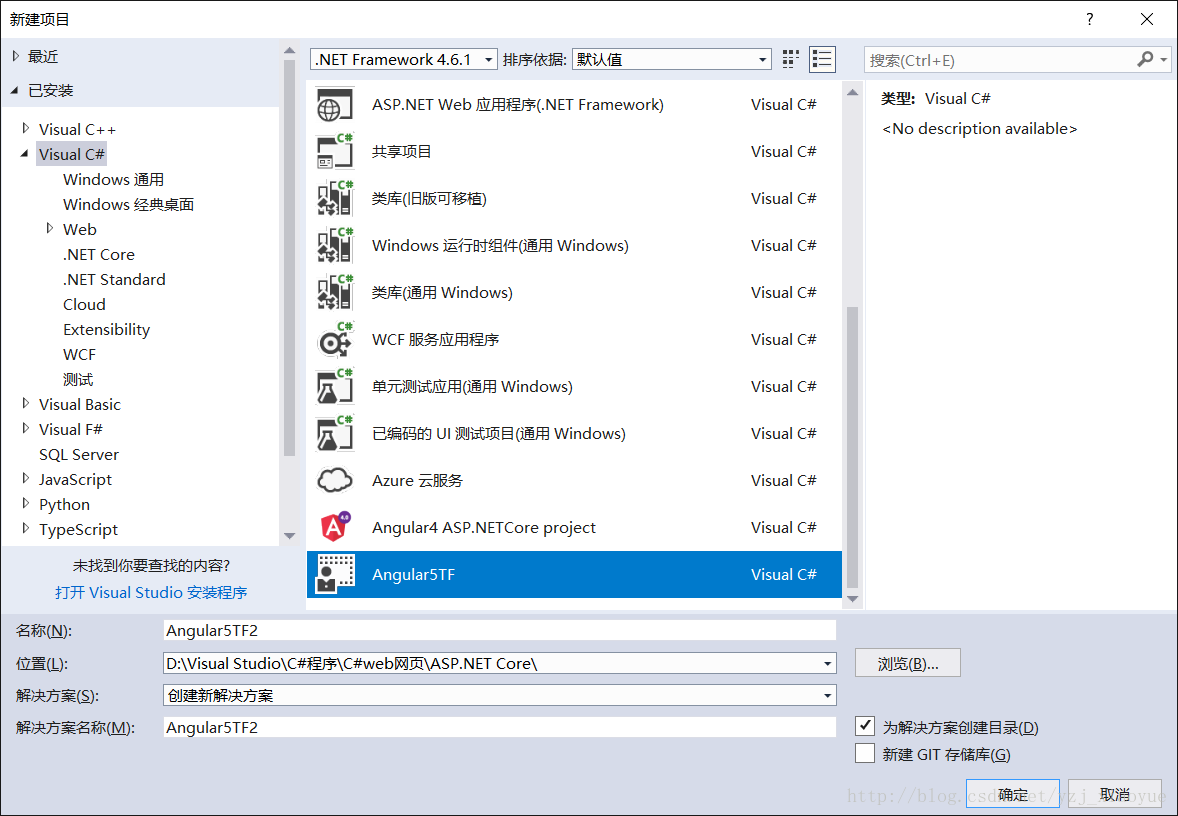
Task: Select Windows 通用 in the tree
Action: 113,180
